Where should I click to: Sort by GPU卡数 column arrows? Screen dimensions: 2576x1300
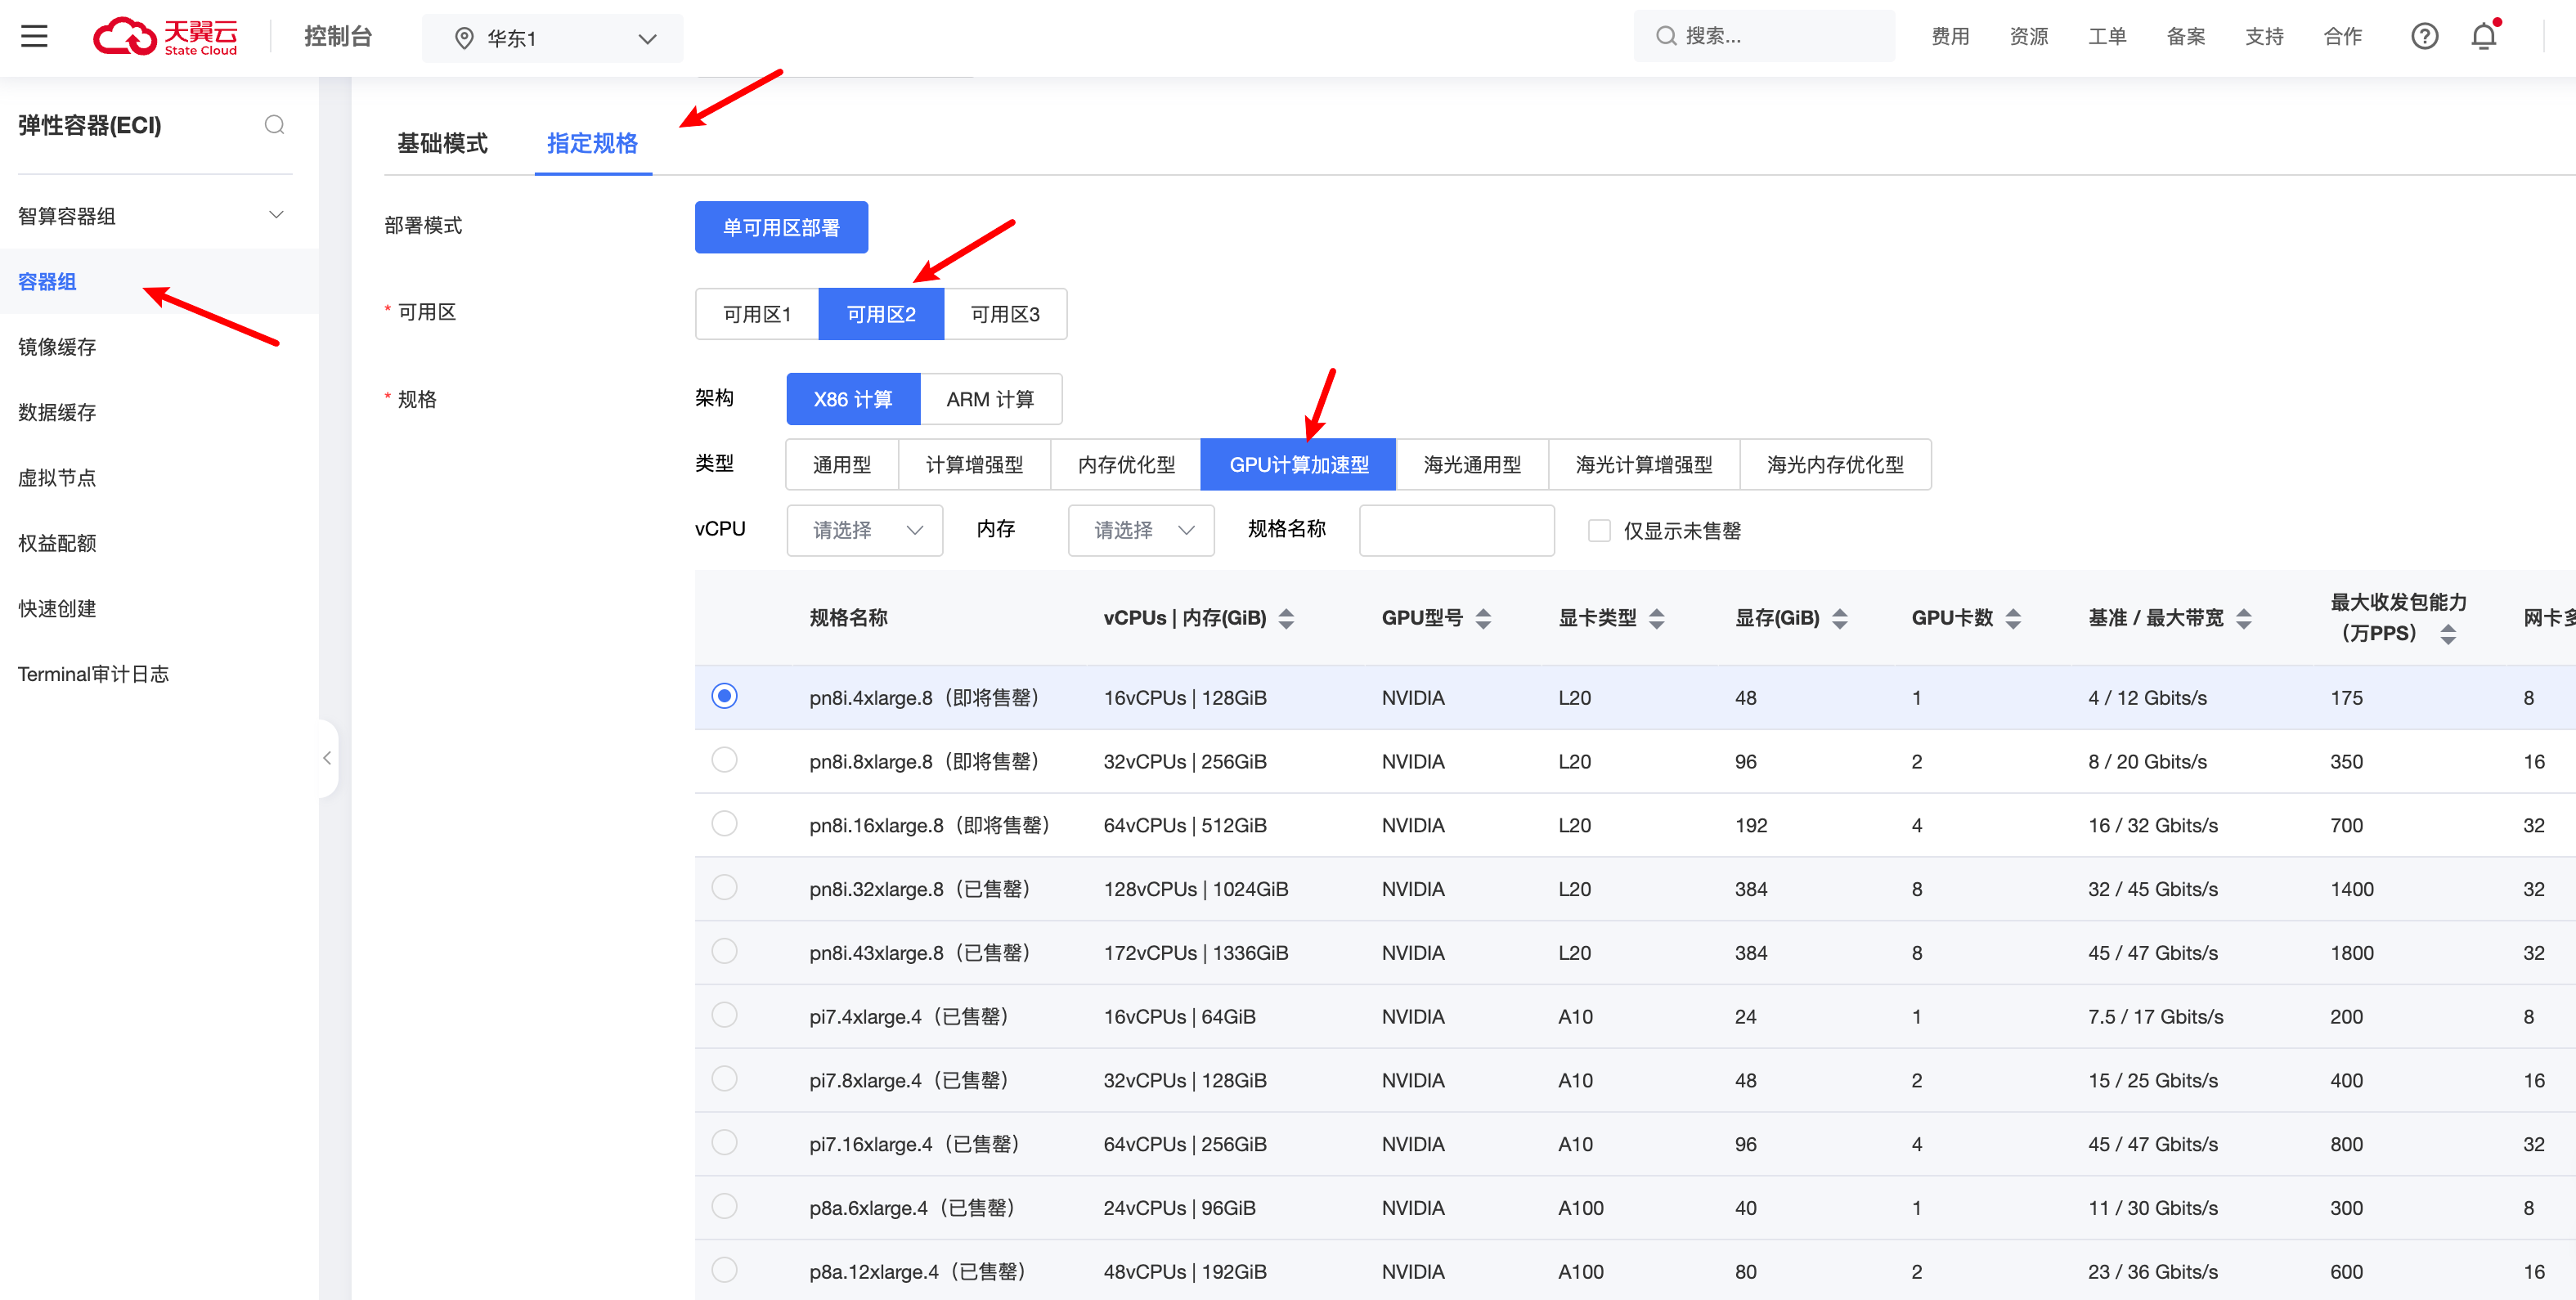tap(2013, 619)
